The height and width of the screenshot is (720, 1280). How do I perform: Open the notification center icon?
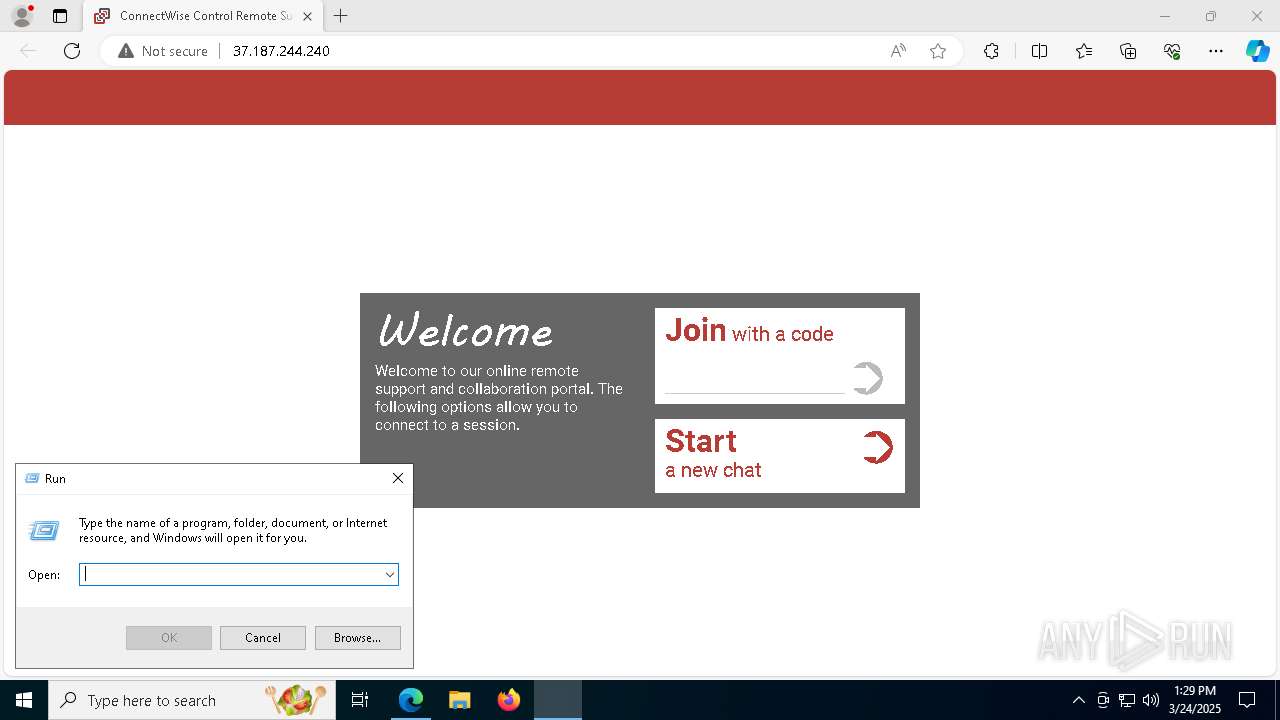1247,700
